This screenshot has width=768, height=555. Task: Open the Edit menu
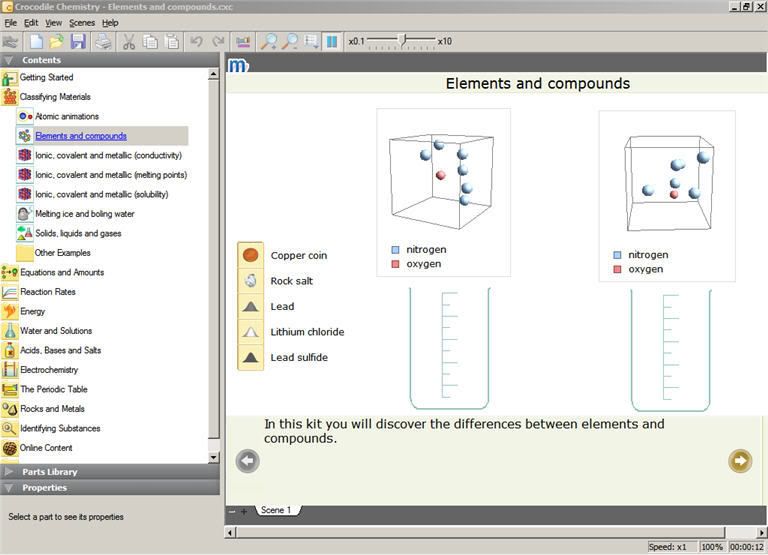(x=31, y=22)
